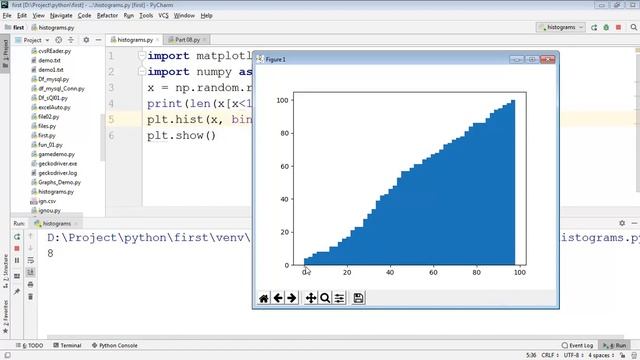The image size is (640, 360).
Task: Select the Pan tool in Figure toolbar
Action: coord(311,298)
